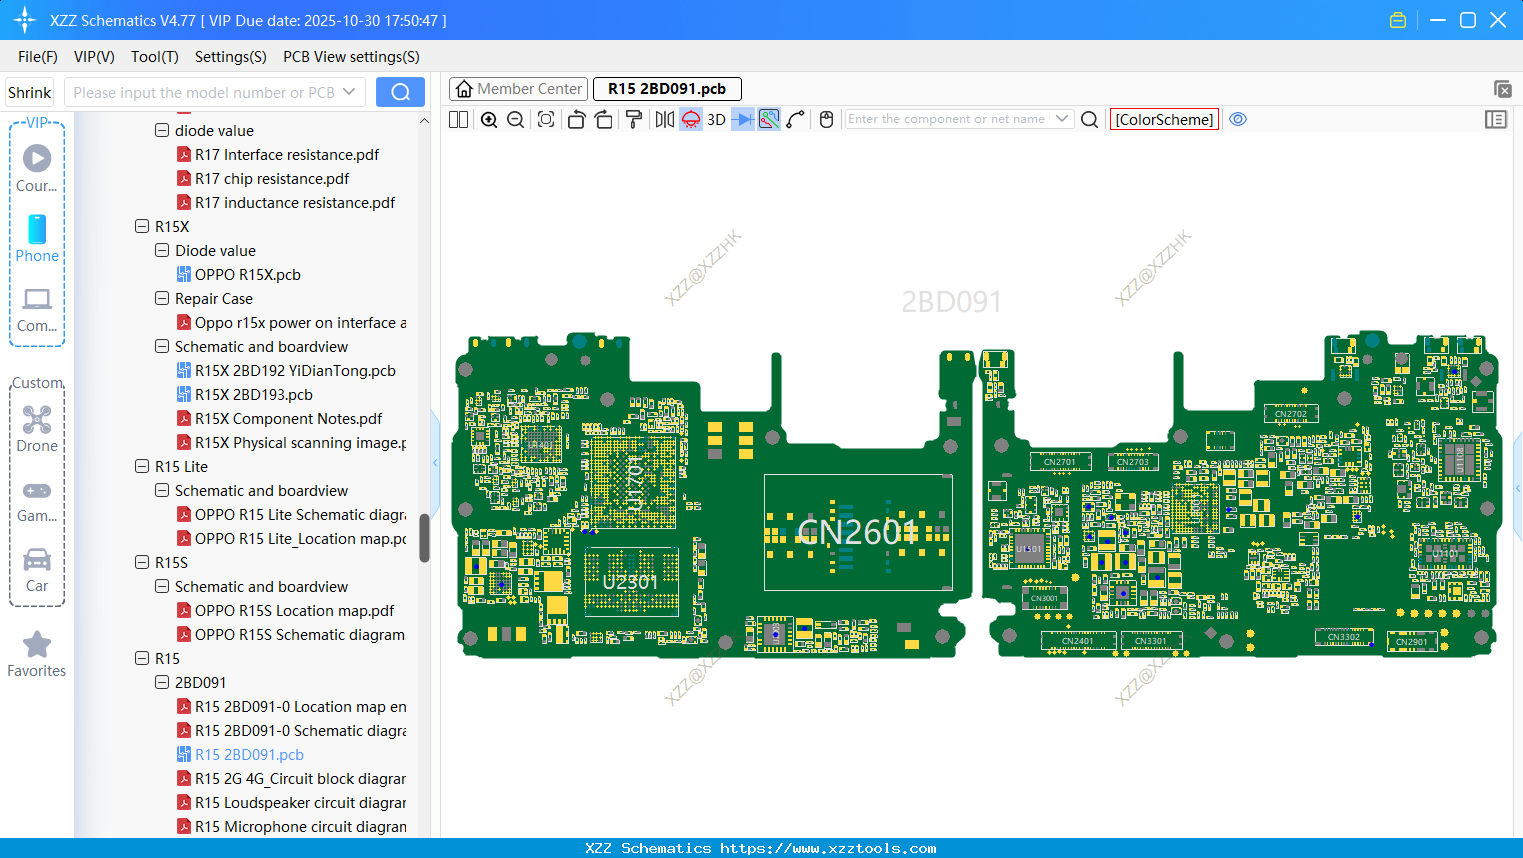Select the zoom out tool
Image resolution: width=1523 pixels, height=858 pixels.
pos(515,119)
